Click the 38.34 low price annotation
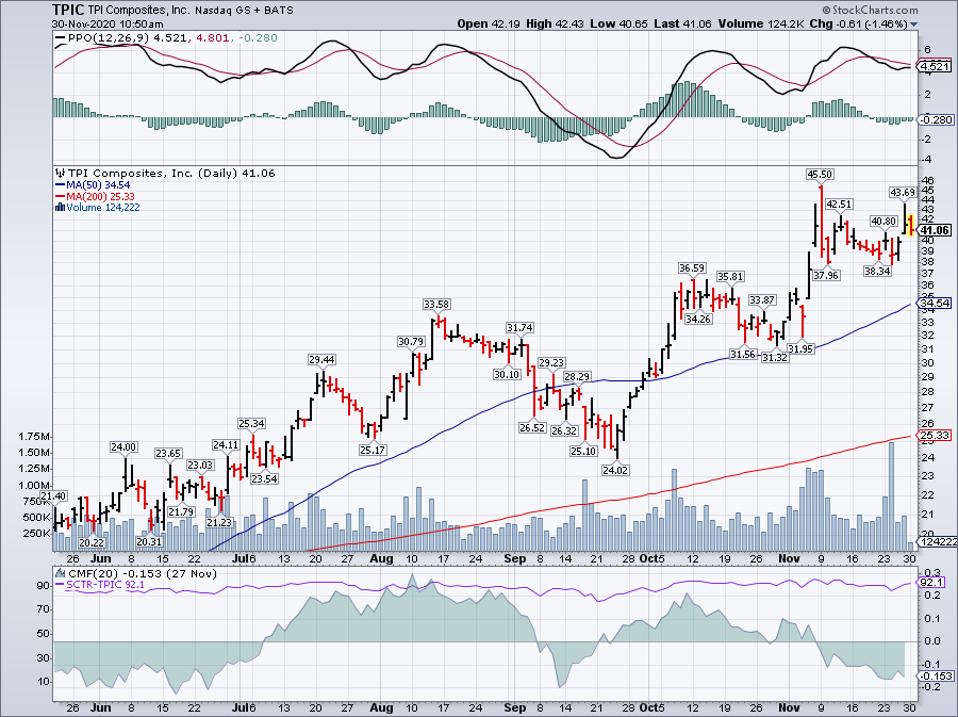 coord(877,271)
